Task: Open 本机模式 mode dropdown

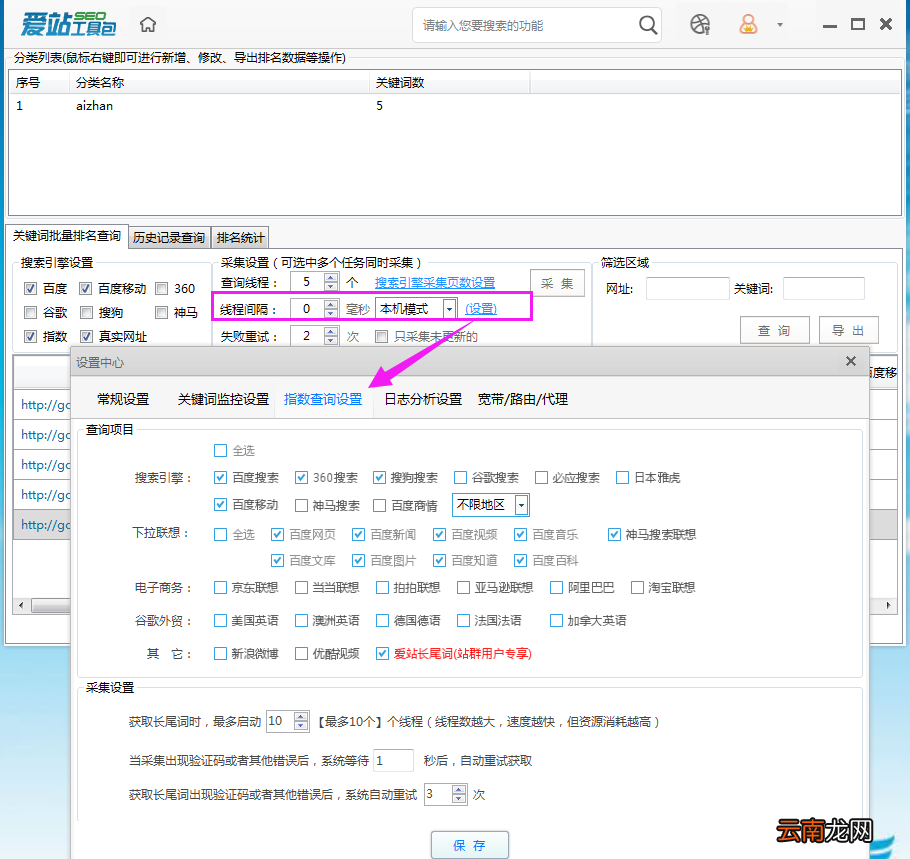Action: (x=449, y=309)
